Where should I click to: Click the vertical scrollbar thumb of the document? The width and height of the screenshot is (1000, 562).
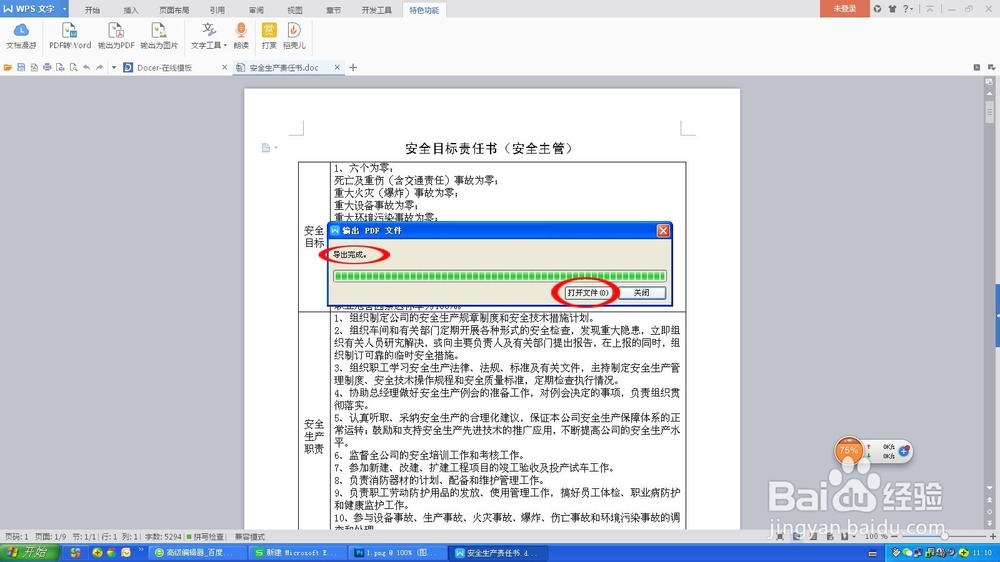pos(989,112)
